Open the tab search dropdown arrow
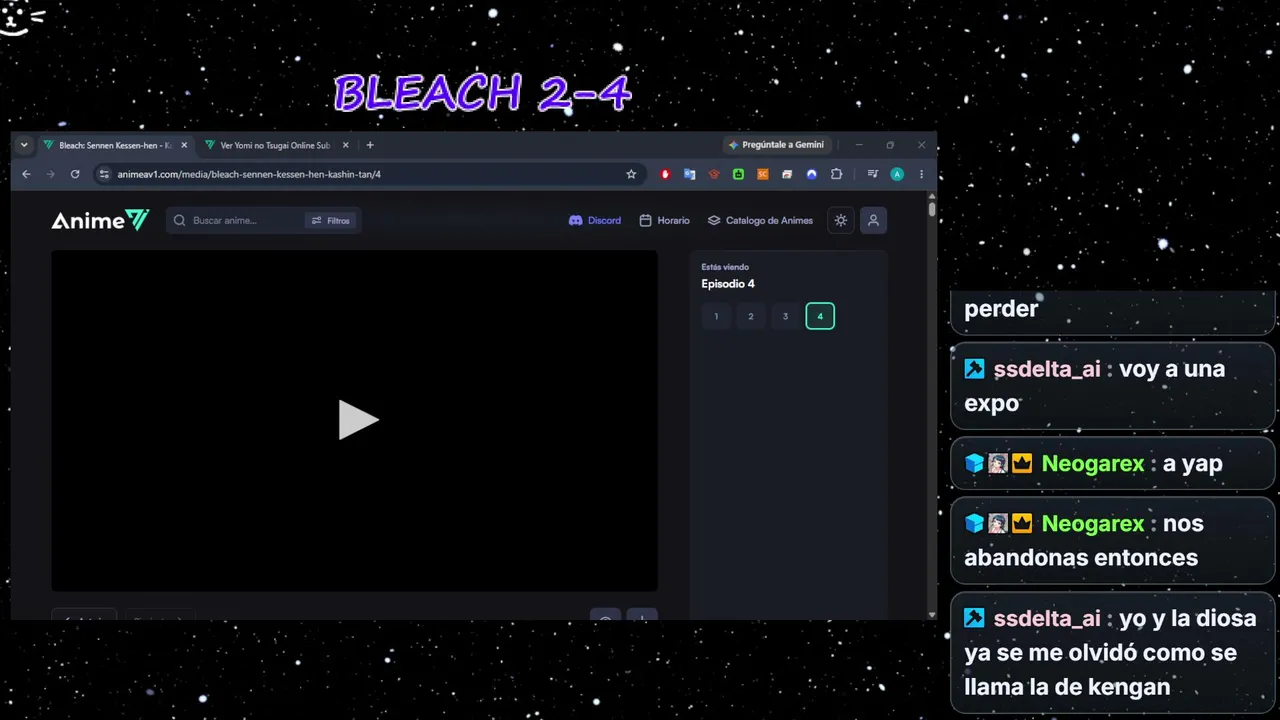 coord(24,145)
